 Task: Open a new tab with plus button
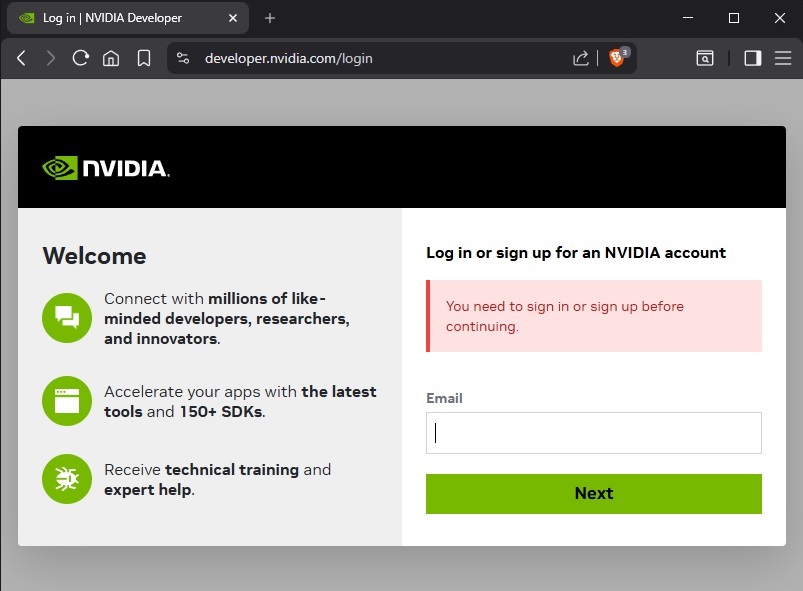[x=270, y=18]
